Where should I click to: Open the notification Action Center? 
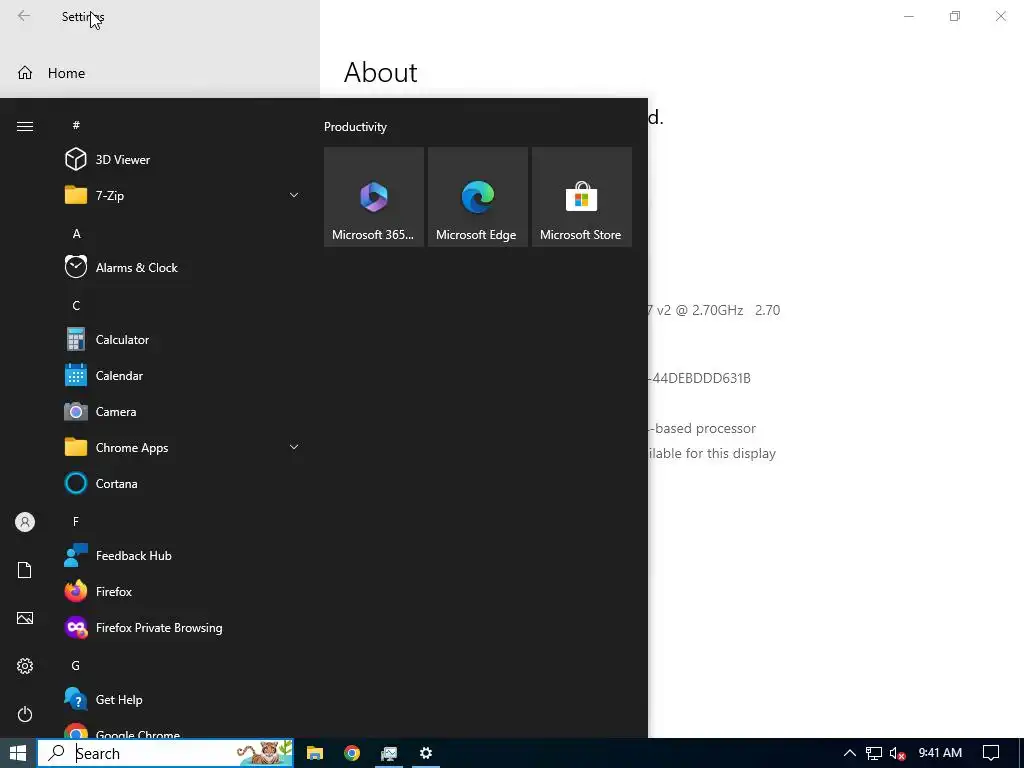click(991, 753)
